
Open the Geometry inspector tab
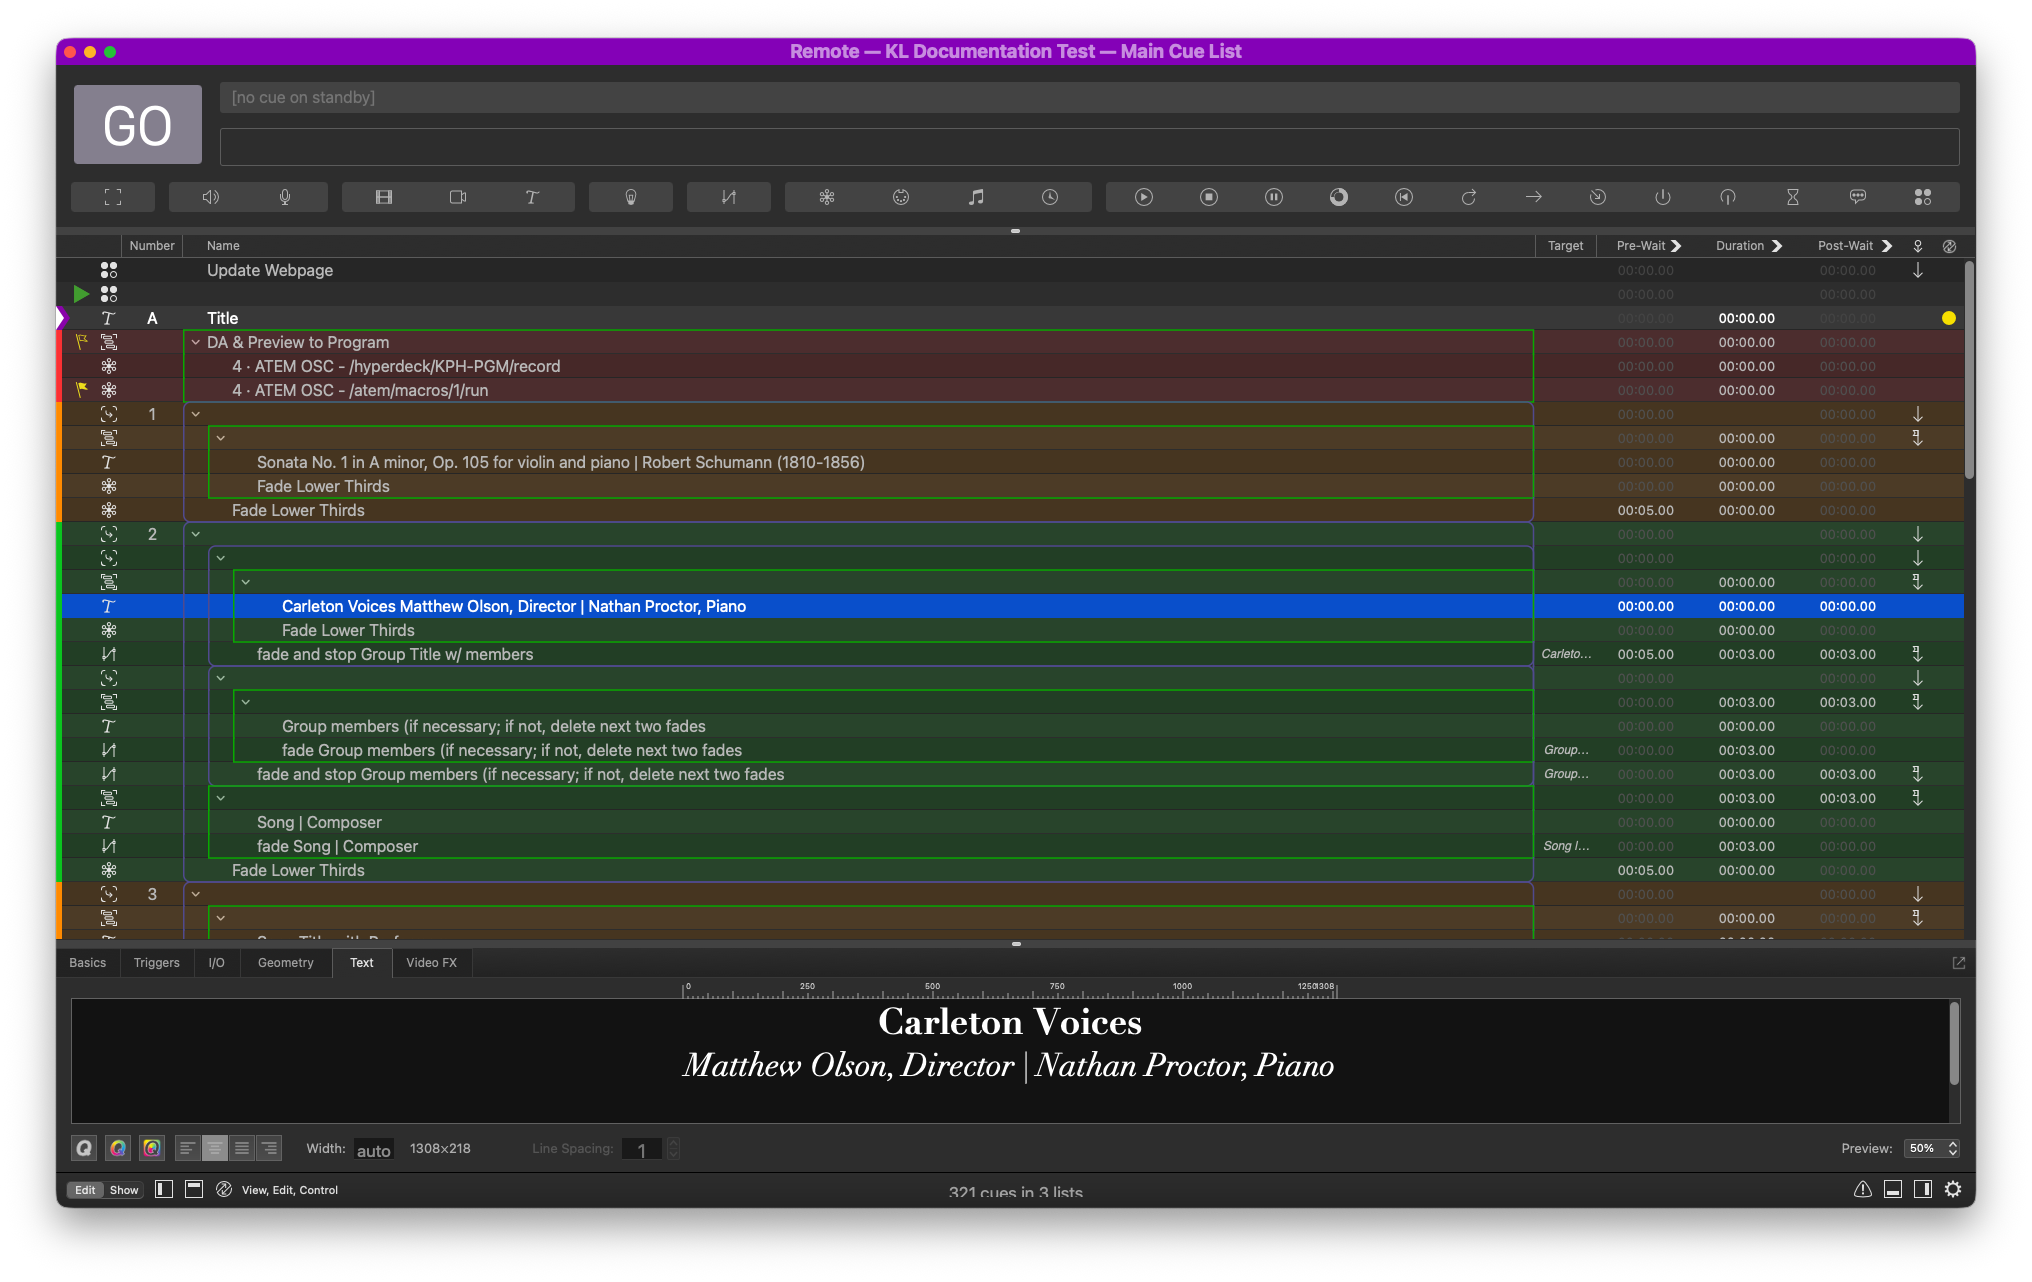[285, 962]
